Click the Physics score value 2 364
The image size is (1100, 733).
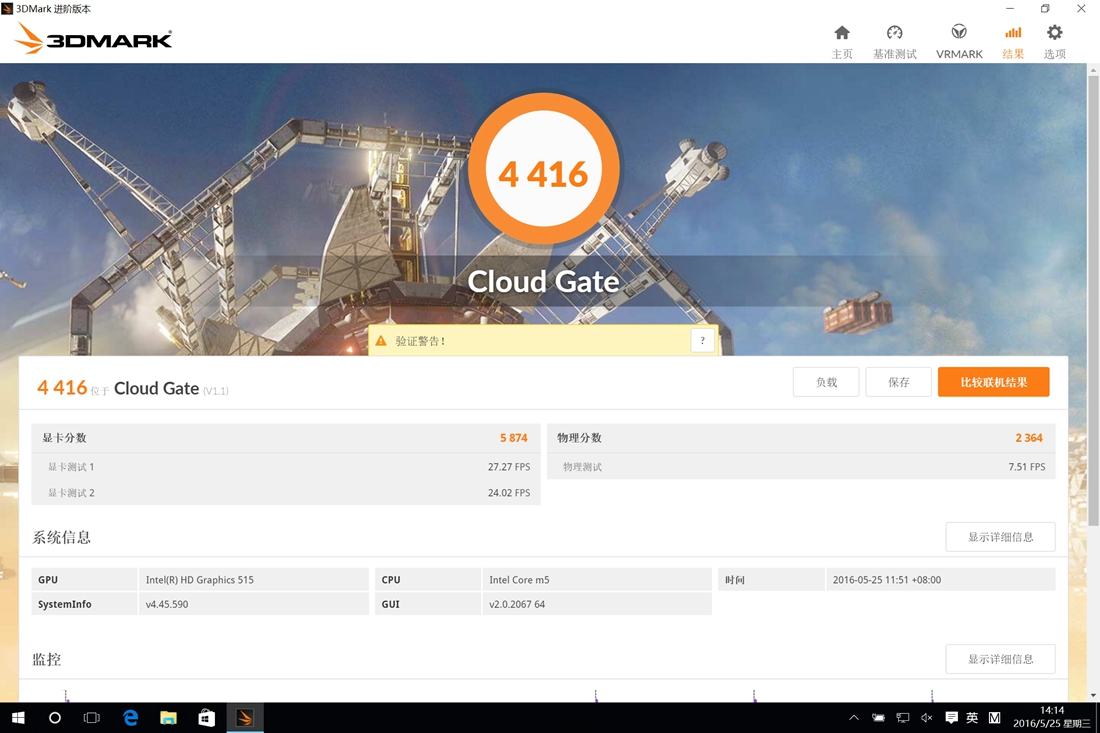tap(1028, 438)
